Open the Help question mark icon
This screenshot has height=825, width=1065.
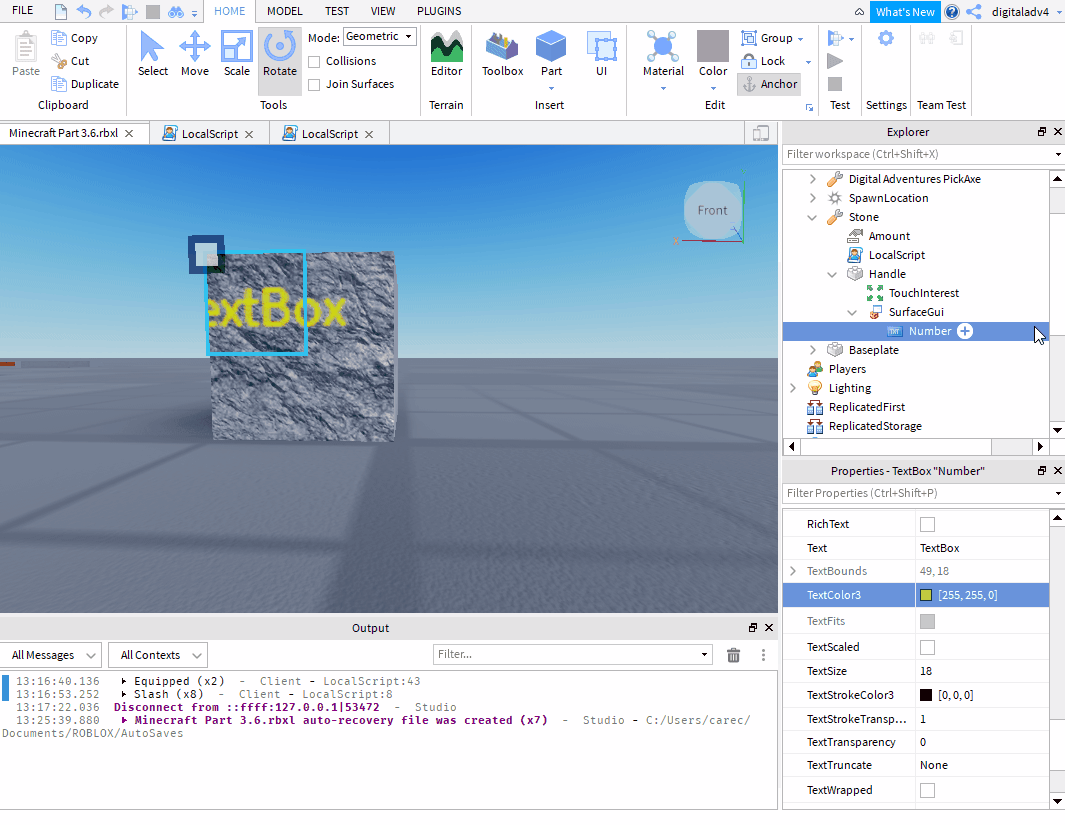(x=952, y=12)
